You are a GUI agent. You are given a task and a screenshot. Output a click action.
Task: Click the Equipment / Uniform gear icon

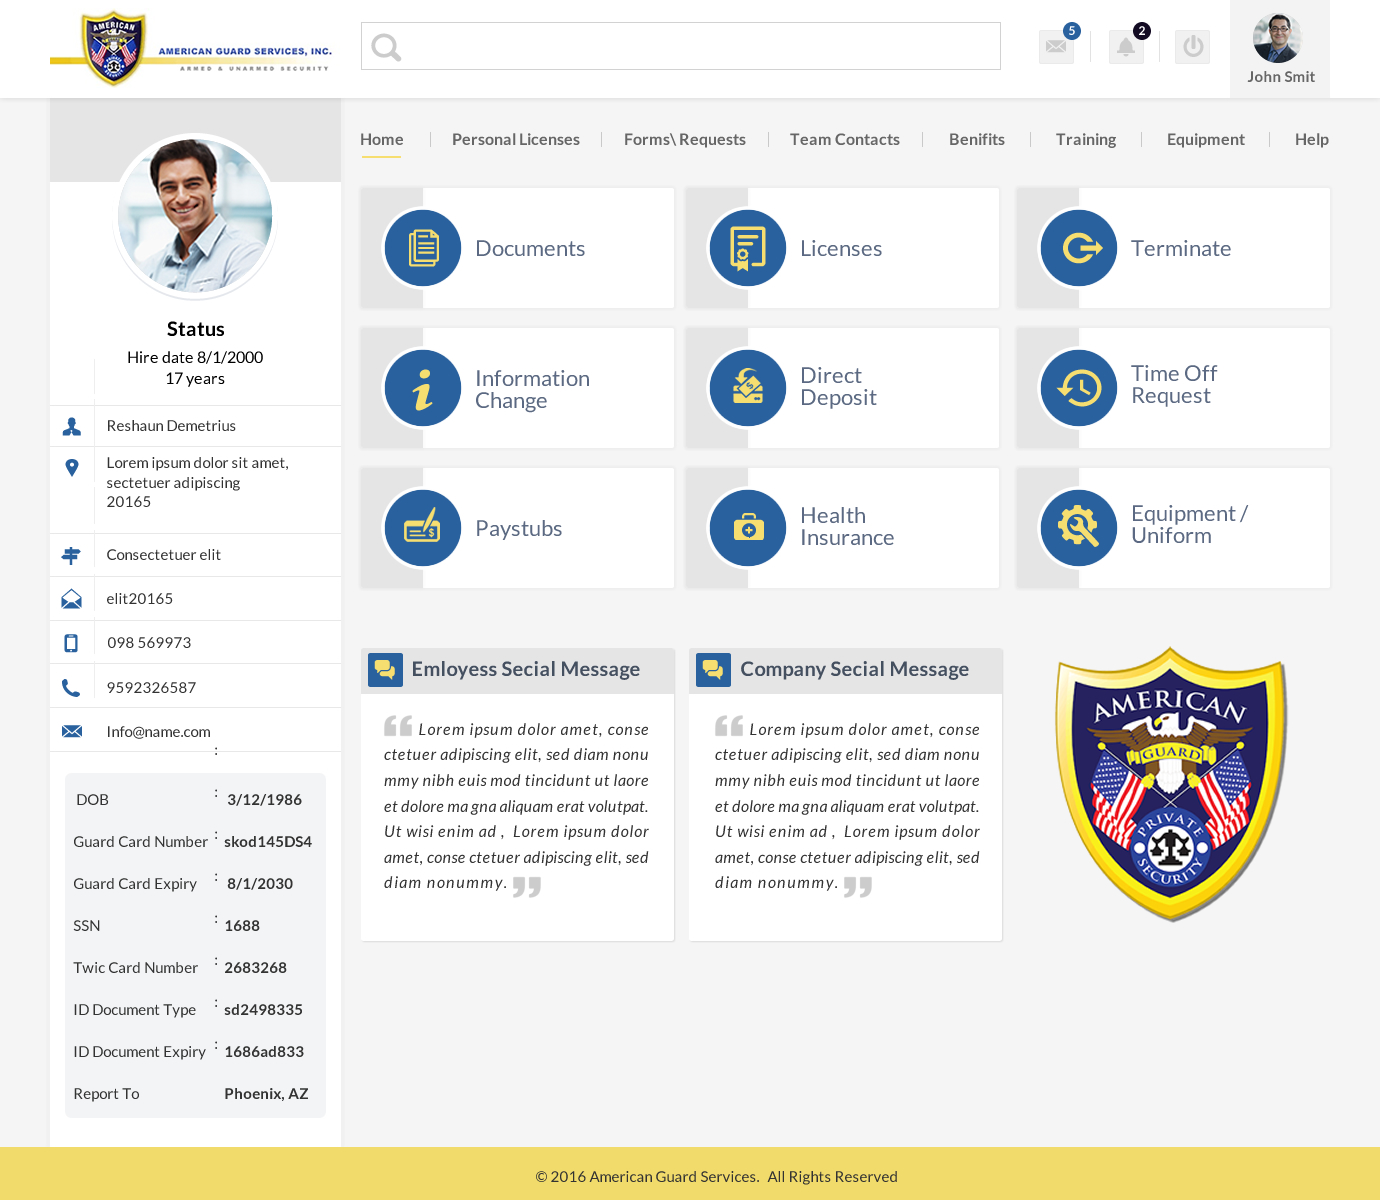pyautogui.click(x=1079, y=528)
